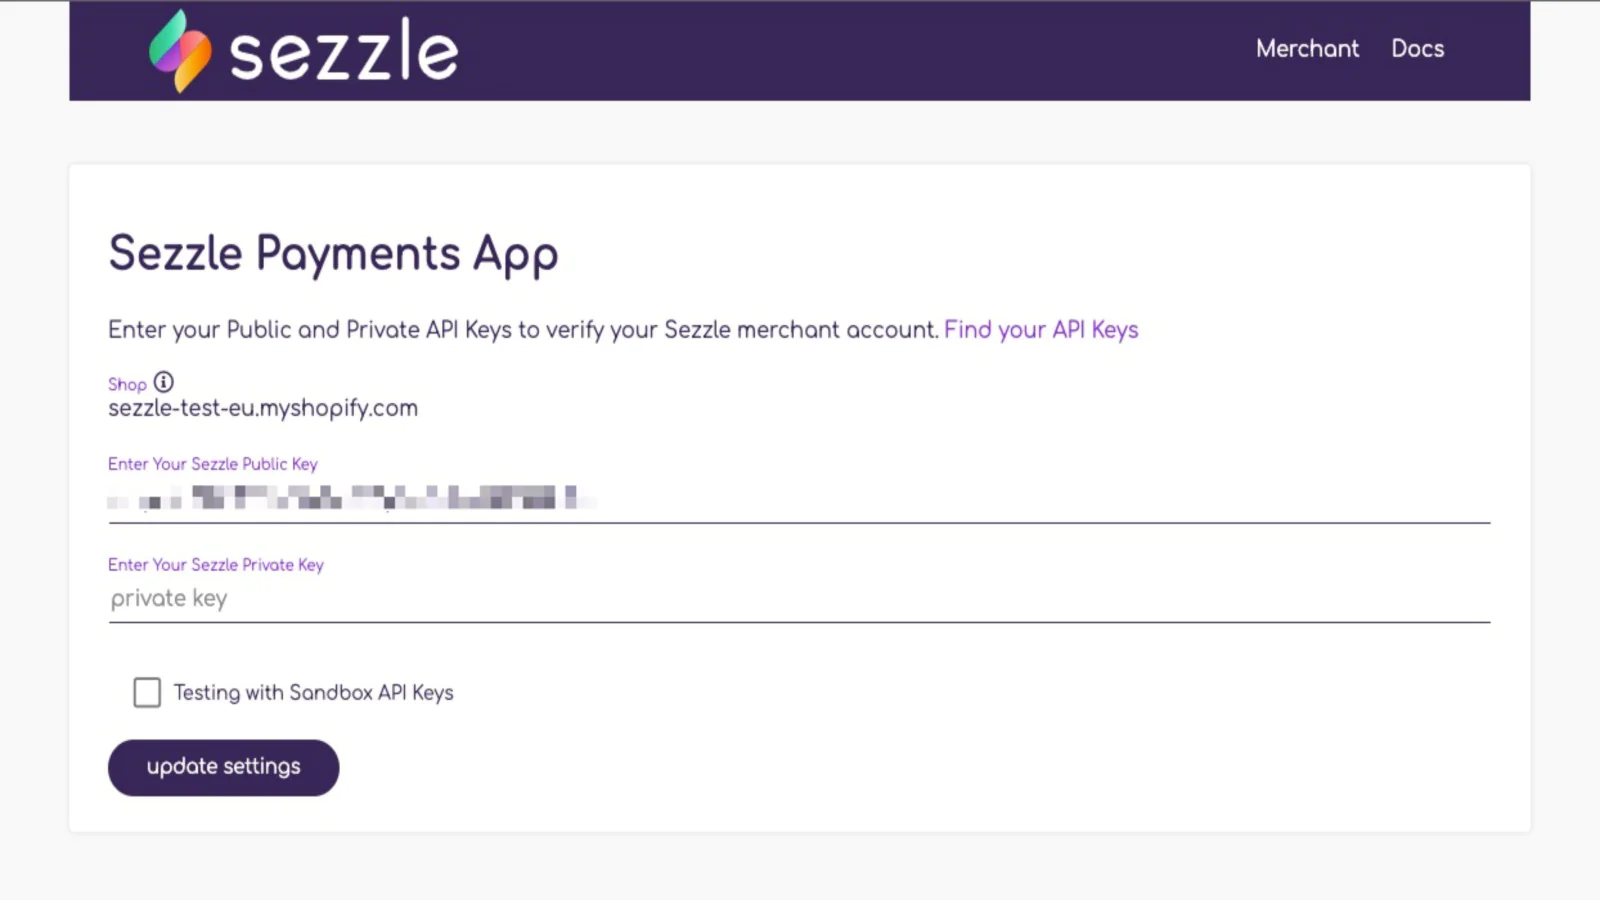Focus the private key input field
This screenshot has height=900, width=1600.
point(799,598)
